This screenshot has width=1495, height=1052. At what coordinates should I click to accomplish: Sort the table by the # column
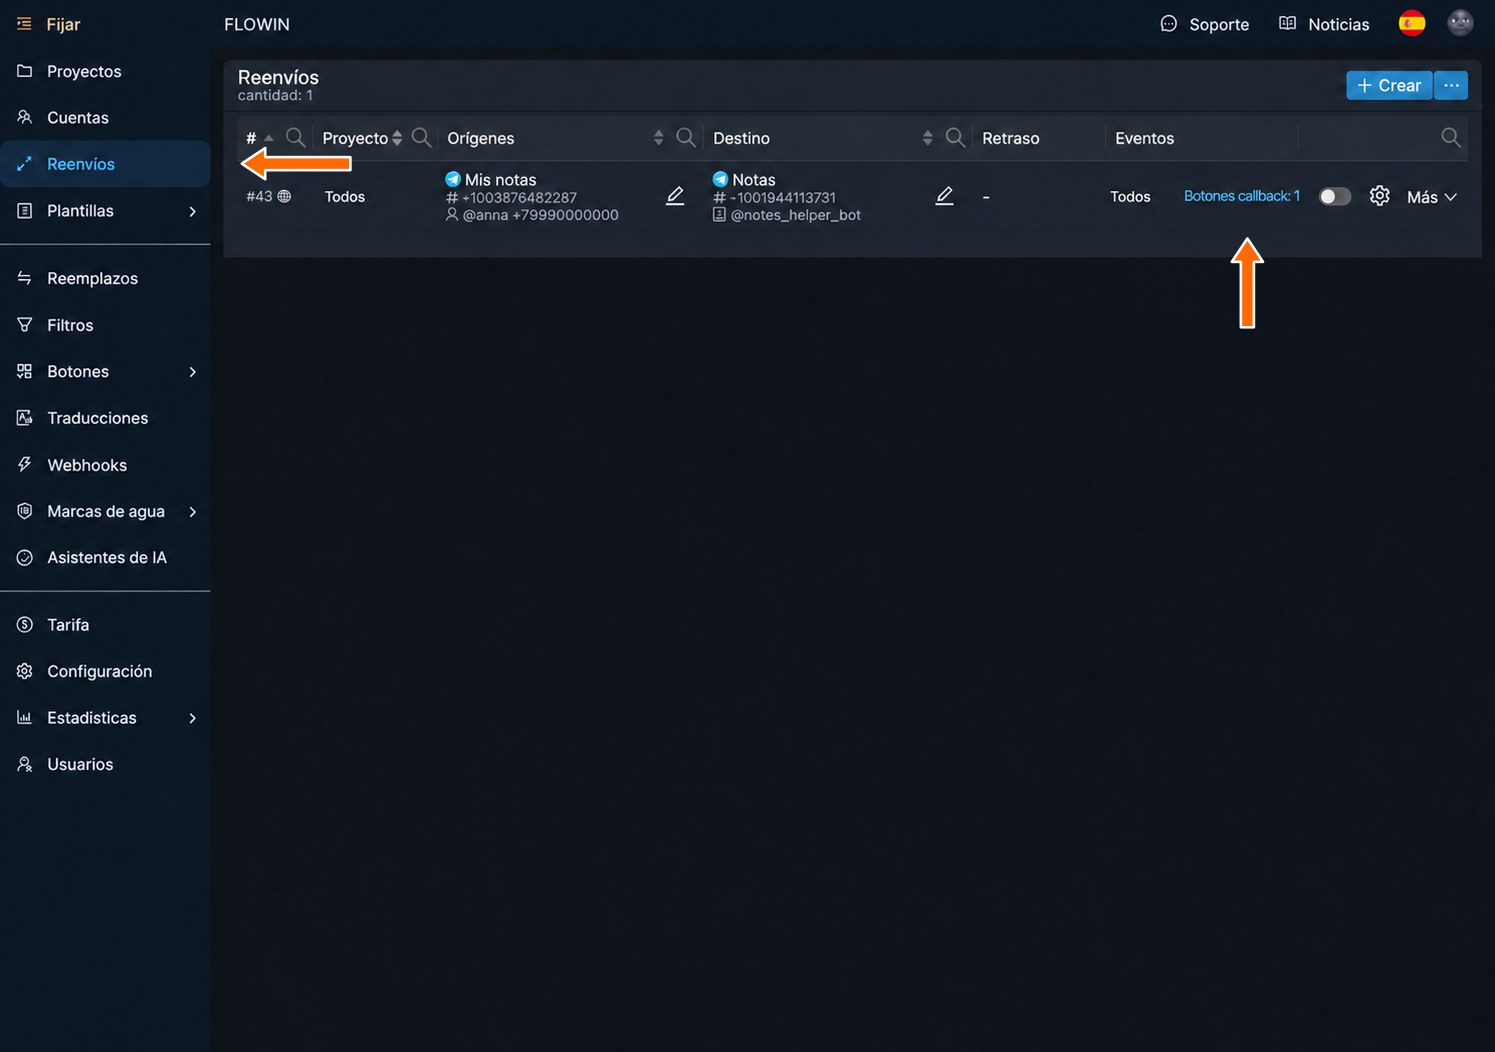(x=268, y=138)
